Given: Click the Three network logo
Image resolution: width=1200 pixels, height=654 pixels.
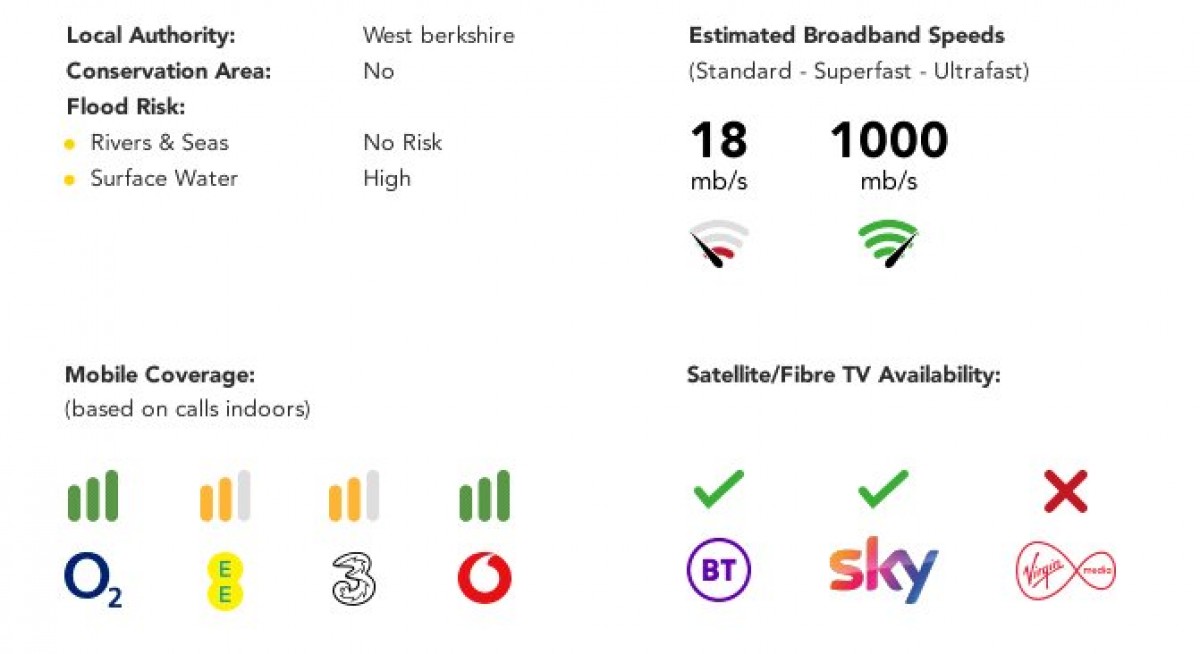Looking at the screenshot, I should [x=353, y=581].
